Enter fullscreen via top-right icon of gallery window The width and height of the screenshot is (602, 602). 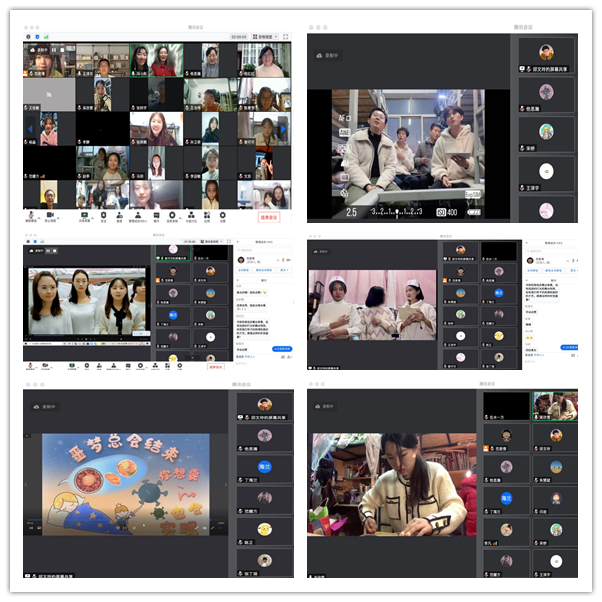pos(286,36)
